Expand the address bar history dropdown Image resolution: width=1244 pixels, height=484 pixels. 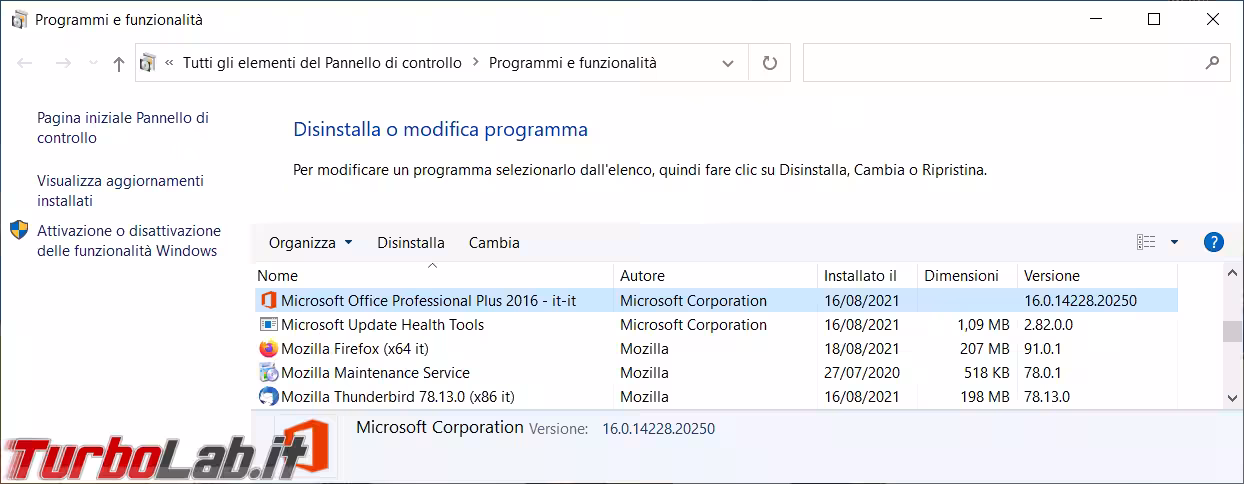728,63
